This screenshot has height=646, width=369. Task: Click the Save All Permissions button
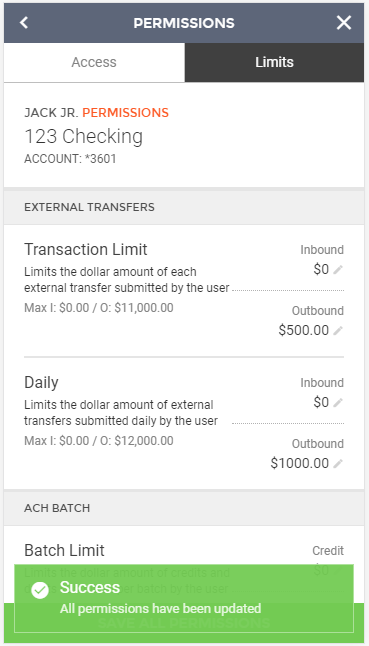184,623
